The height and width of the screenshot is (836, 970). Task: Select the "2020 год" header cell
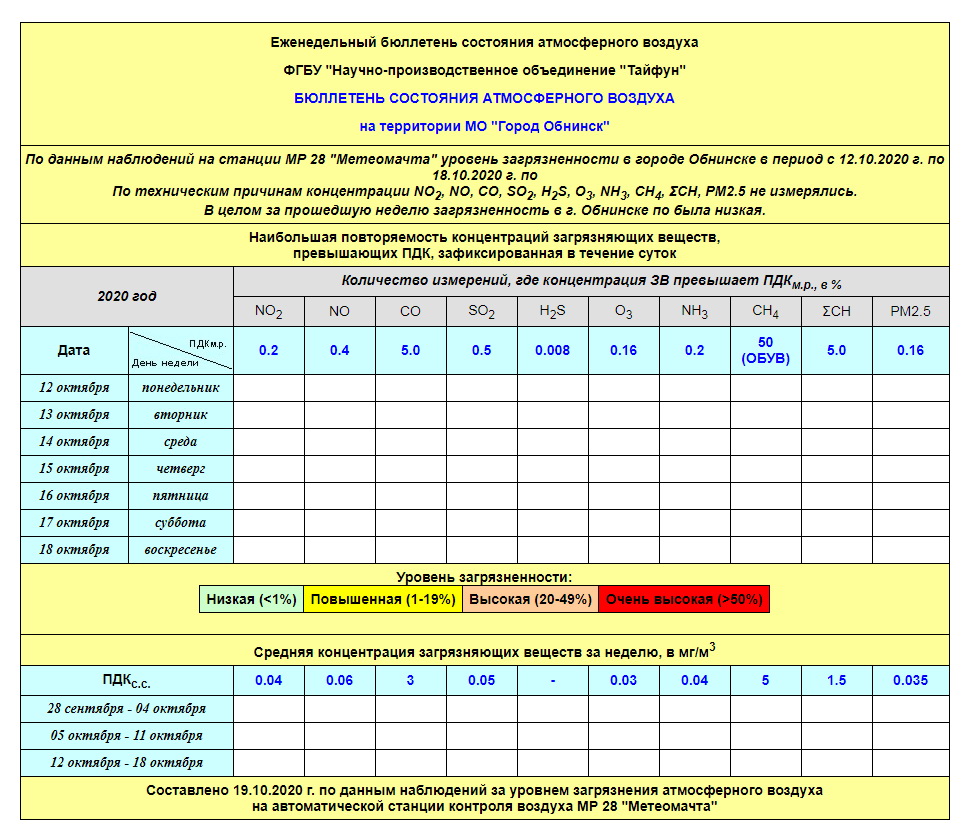click(x=126, y=296)
